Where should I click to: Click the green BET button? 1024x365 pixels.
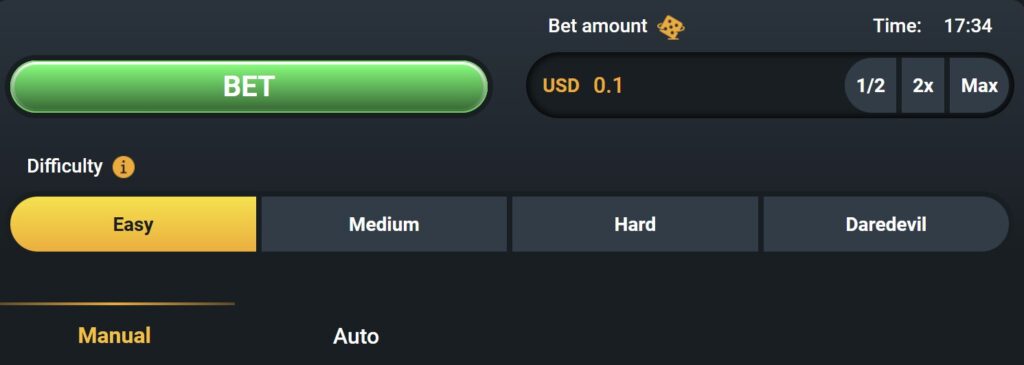point(249,86)
